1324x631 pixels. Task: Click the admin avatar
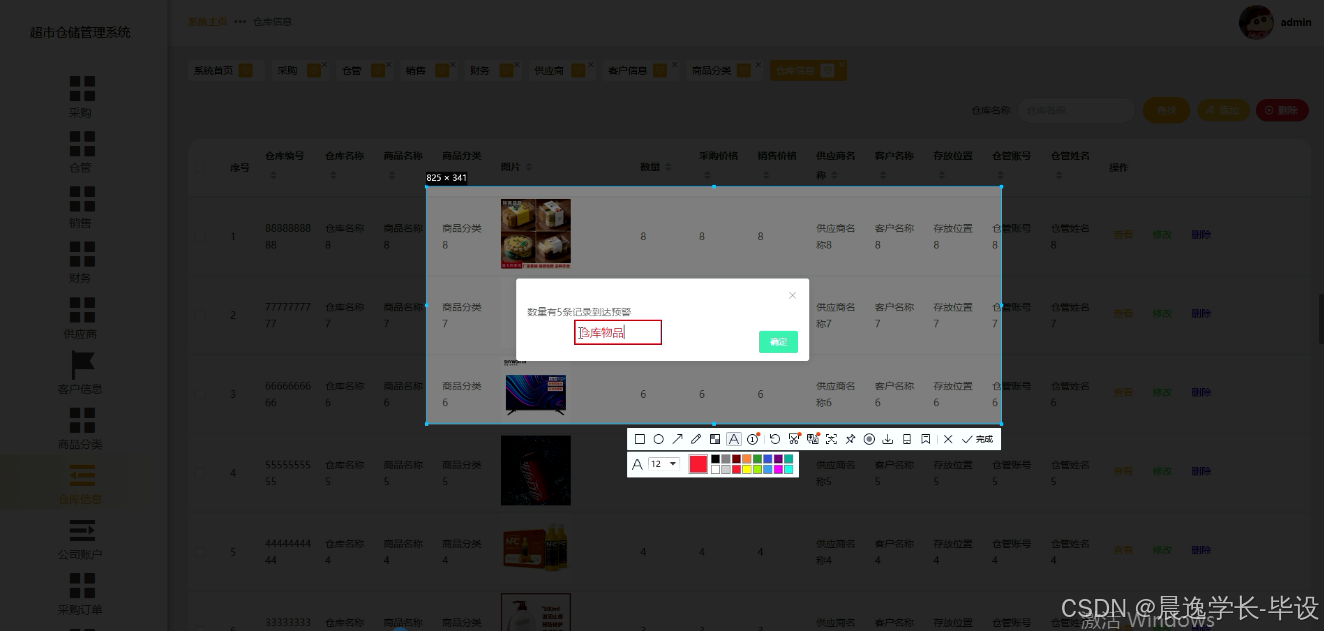point(1256,21)
